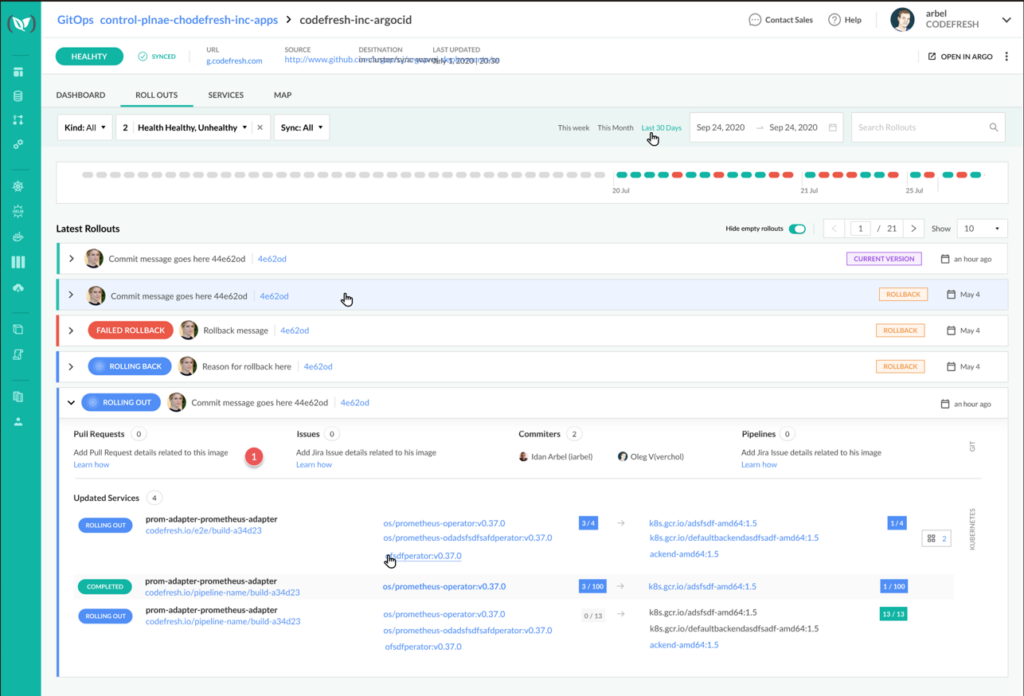
Task: Click the Help question mark icon
Action: 834,20
